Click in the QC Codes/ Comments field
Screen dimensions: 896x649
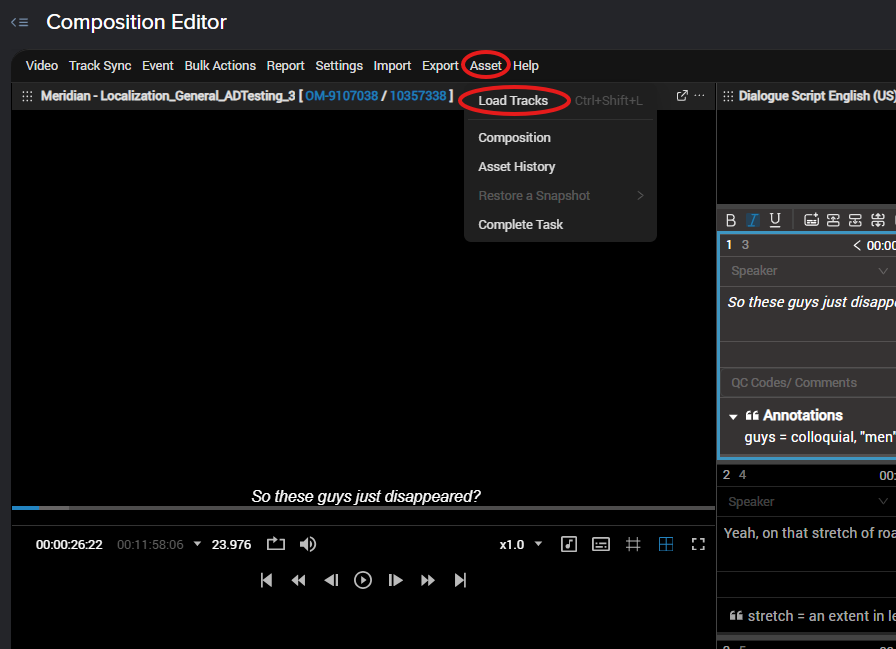(809, 383)
